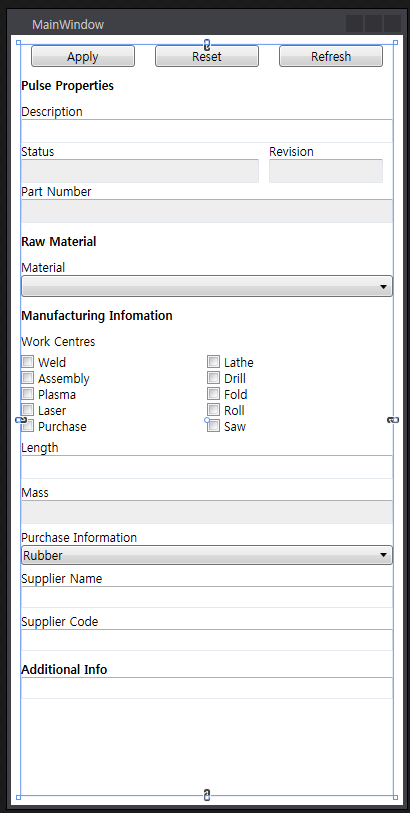Click into the Part Number field
Image resolution: width=410 pixels, height=813 pixels.
pos(207,211)
